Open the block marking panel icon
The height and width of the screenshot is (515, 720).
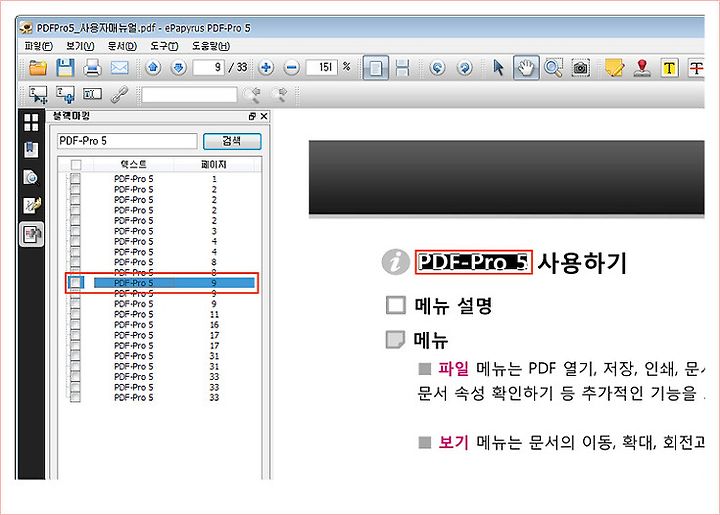[x=32, y=234]
